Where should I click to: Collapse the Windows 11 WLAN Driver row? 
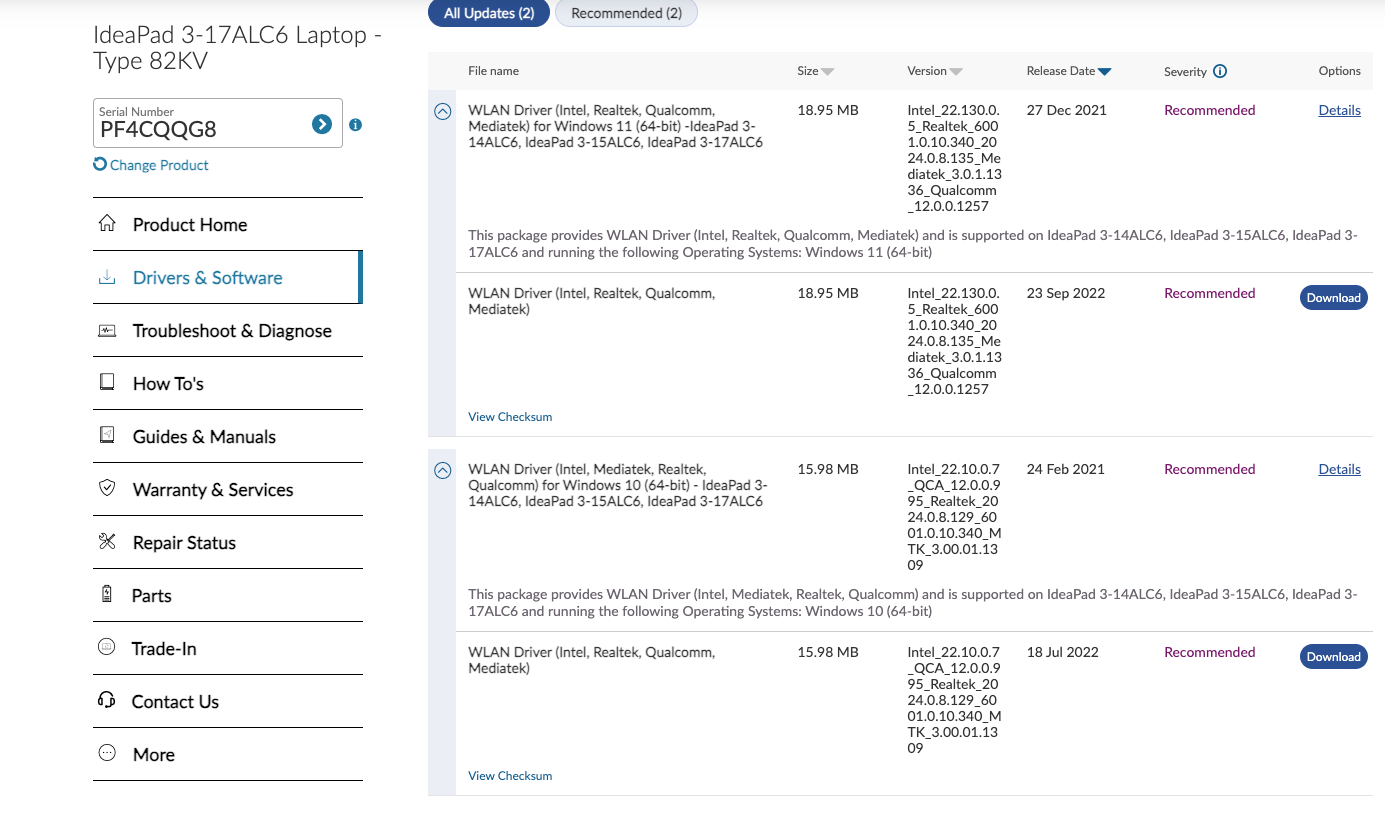pos(443,111)
